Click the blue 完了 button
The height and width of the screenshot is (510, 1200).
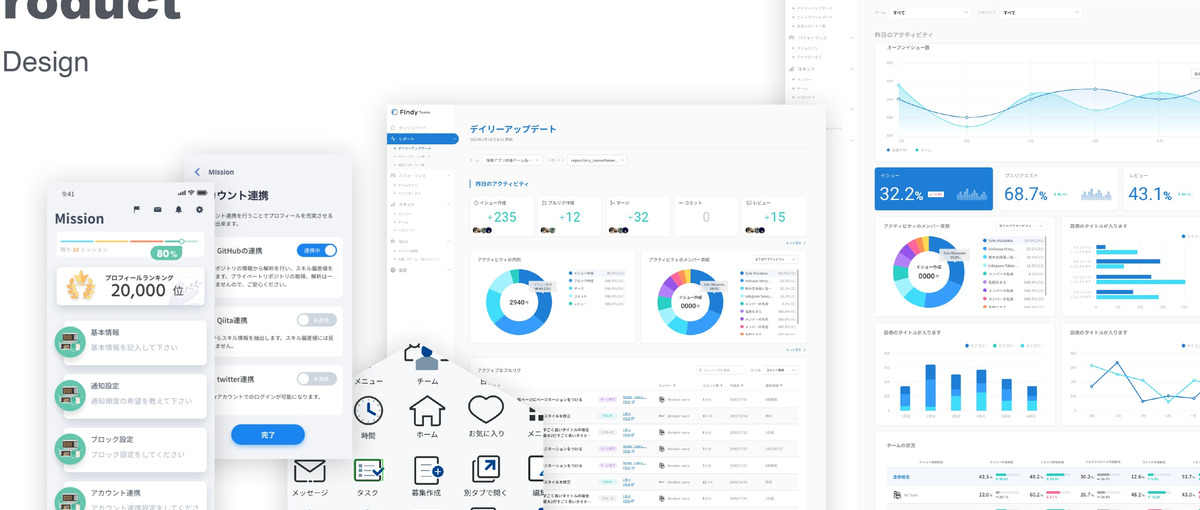268,435
